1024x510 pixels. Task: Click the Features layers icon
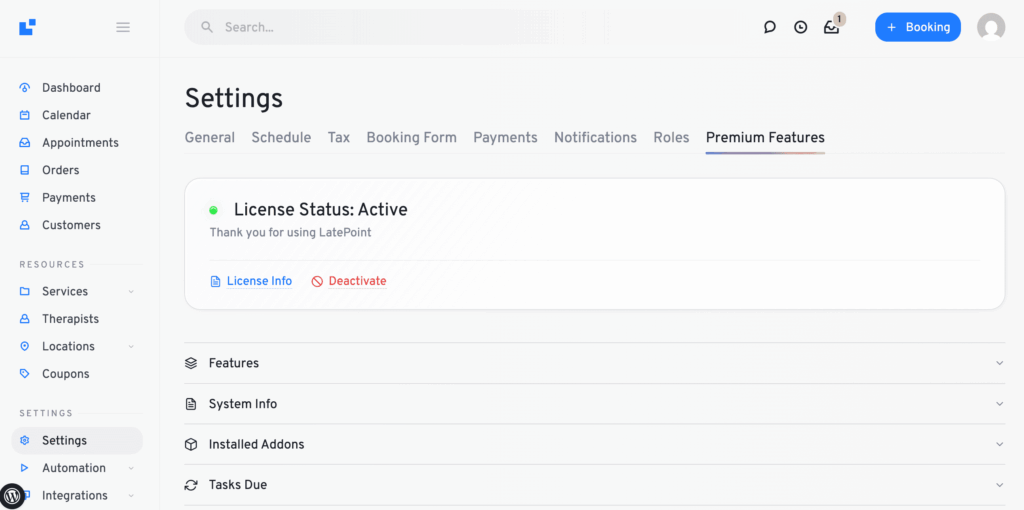click(x=191, y=363)
